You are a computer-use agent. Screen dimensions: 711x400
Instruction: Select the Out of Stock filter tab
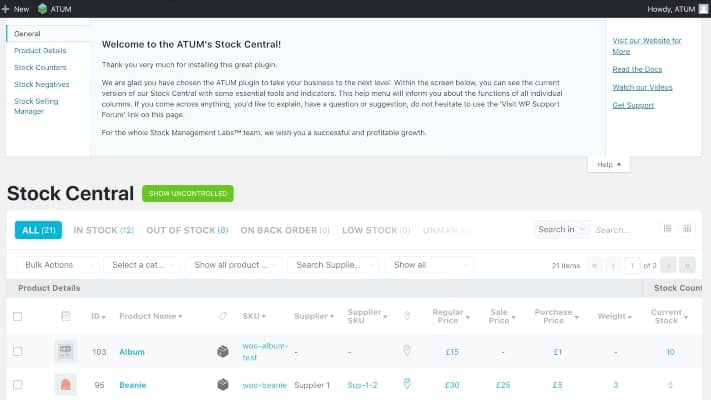187,230
